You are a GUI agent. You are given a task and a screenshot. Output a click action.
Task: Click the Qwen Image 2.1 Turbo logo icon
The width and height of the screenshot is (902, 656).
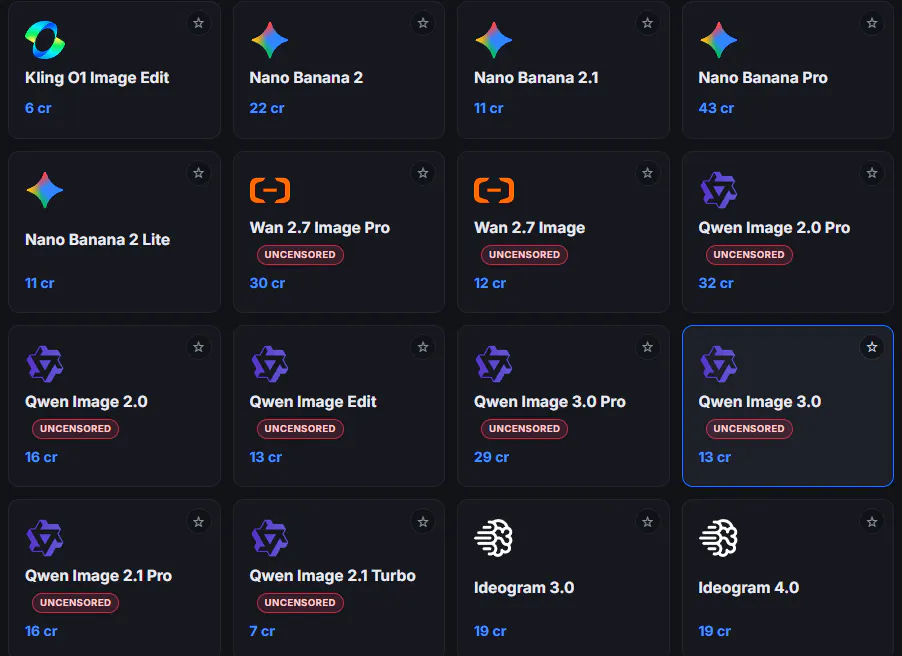pos(270,538)
